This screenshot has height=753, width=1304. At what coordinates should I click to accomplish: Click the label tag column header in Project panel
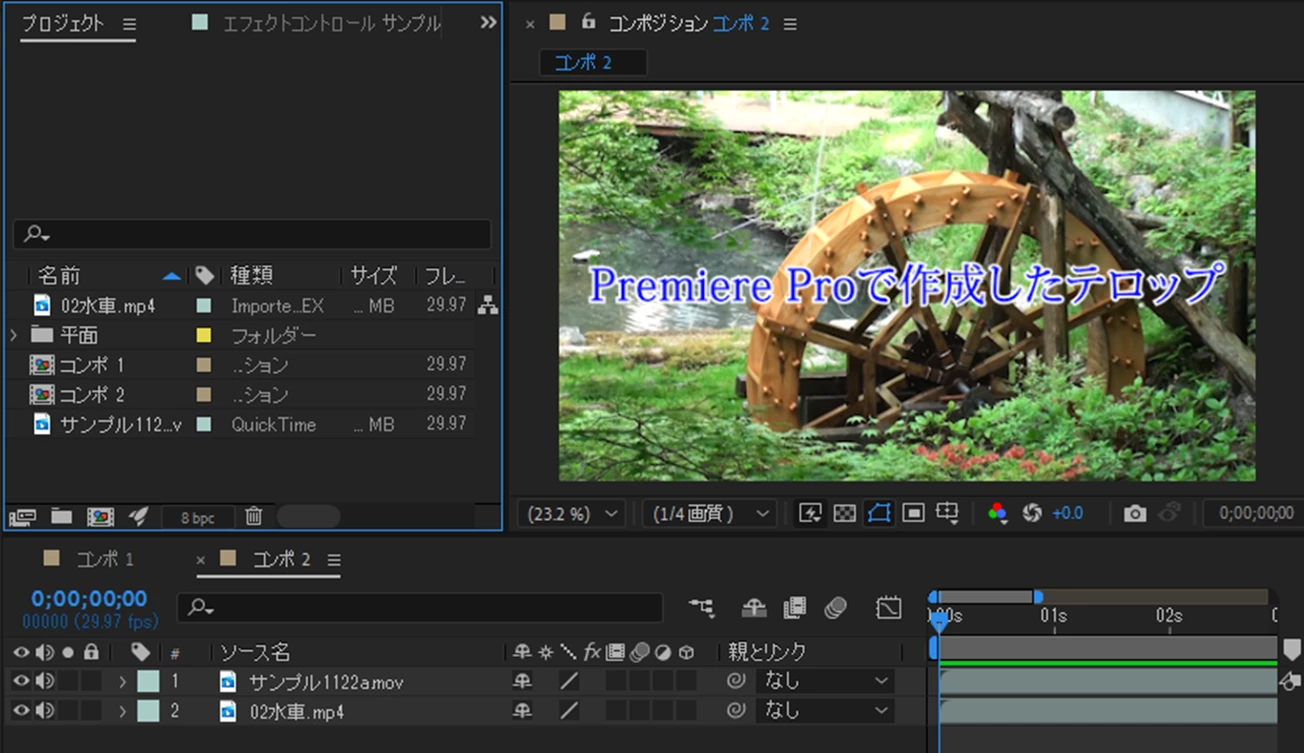[x=204, y=275]
